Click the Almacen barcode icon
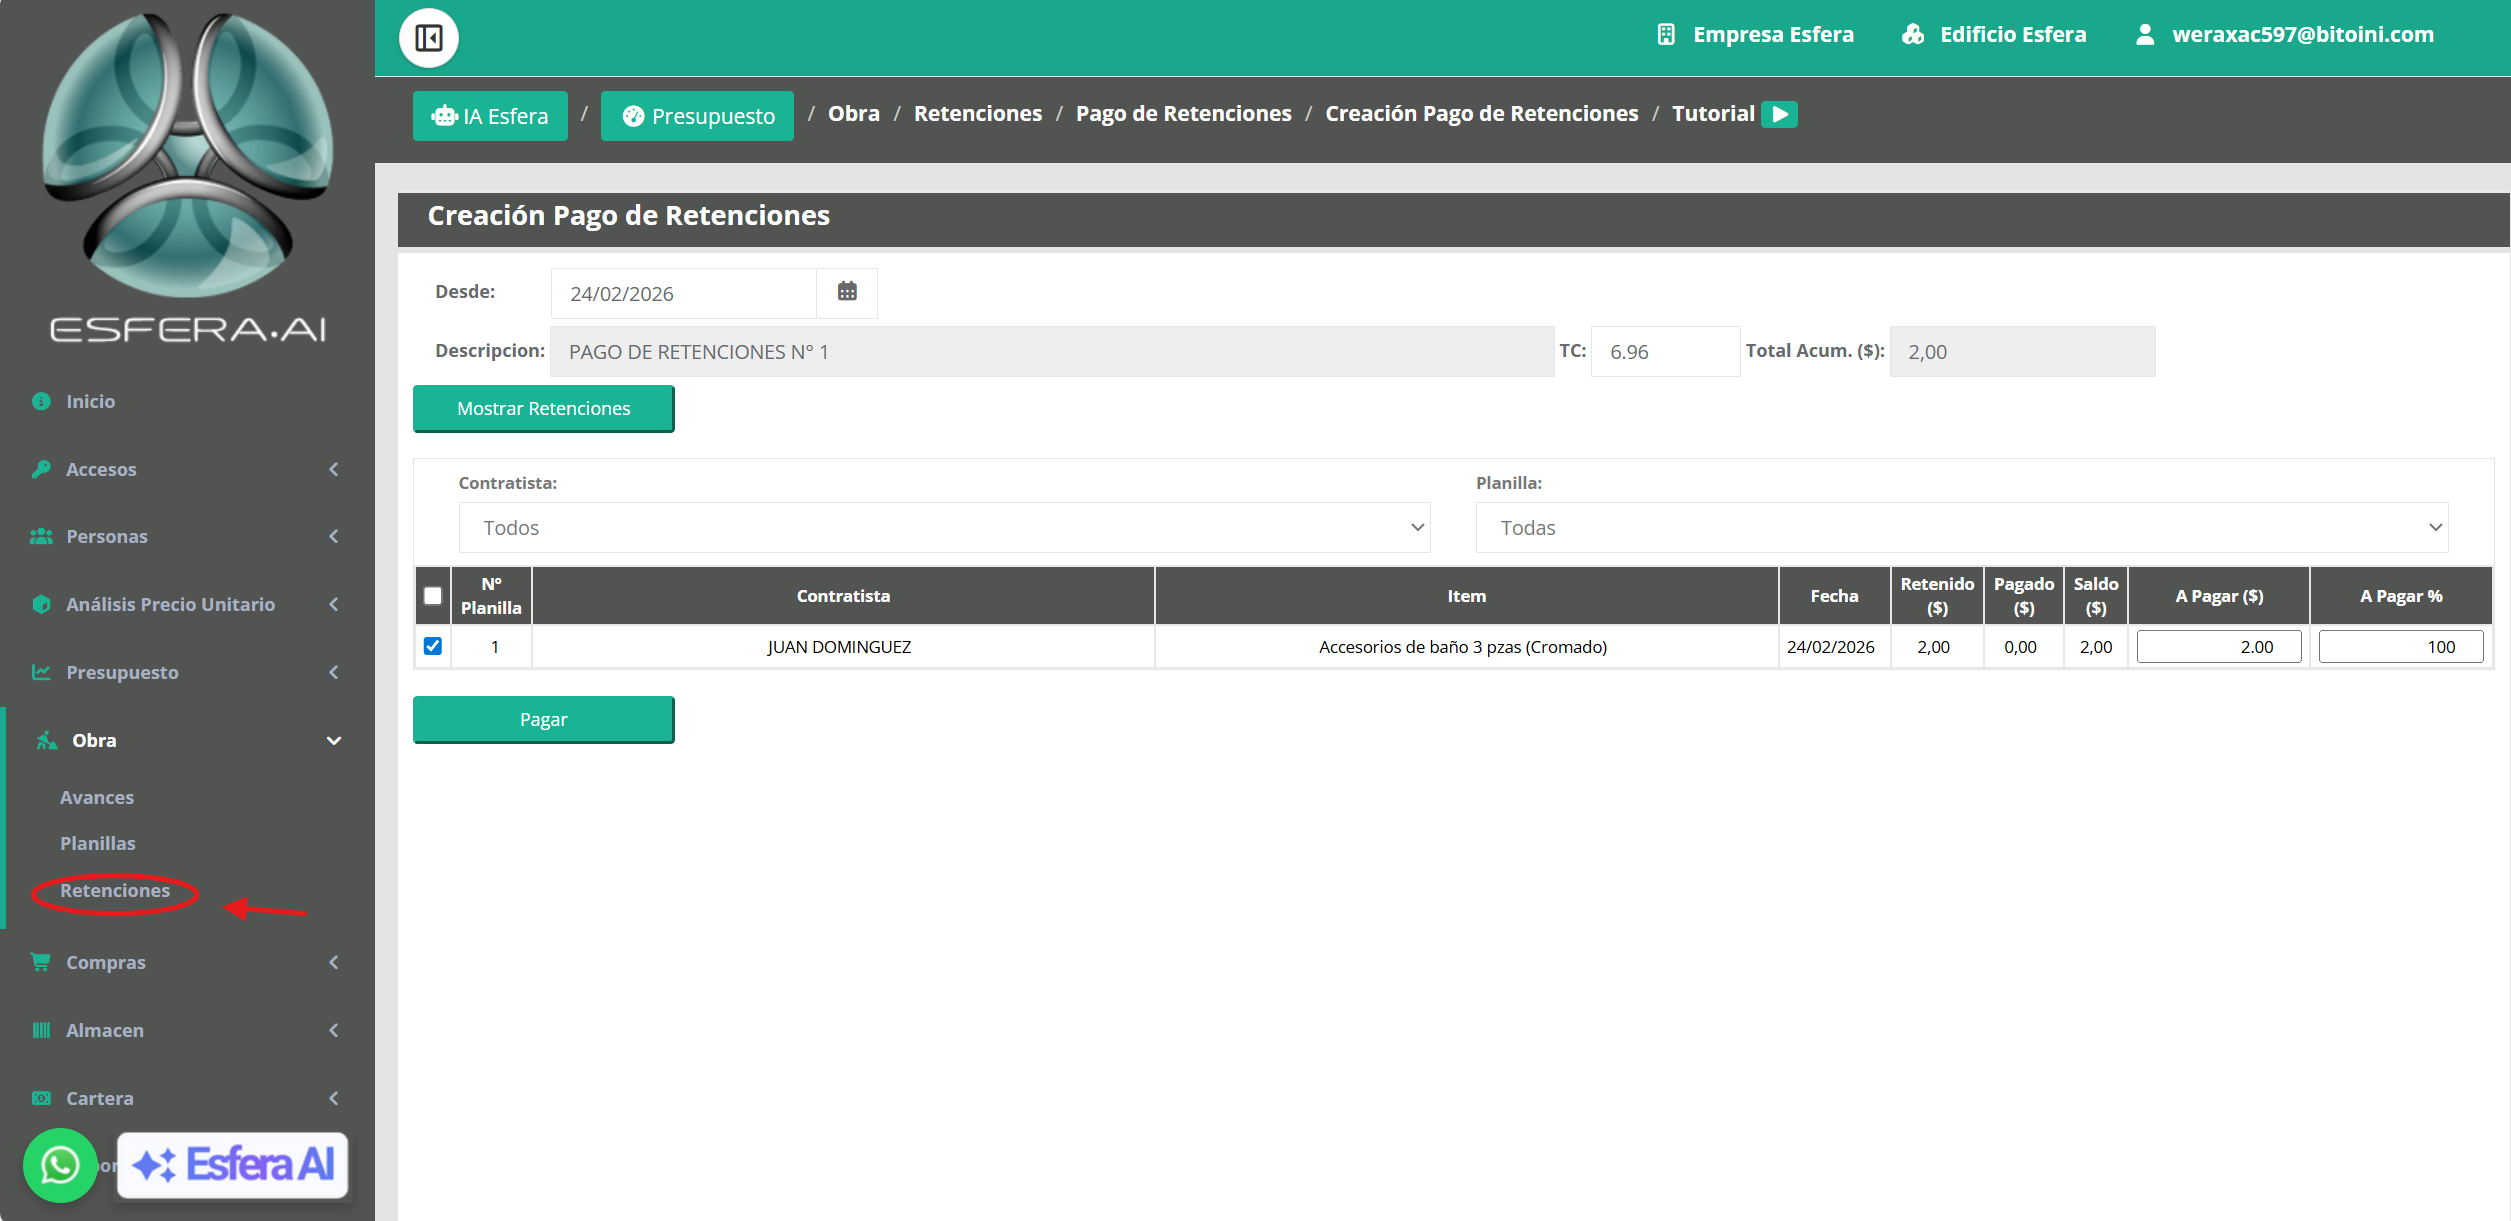The height and width of the screenshot is (1221, 2511). click(41, 1030)
